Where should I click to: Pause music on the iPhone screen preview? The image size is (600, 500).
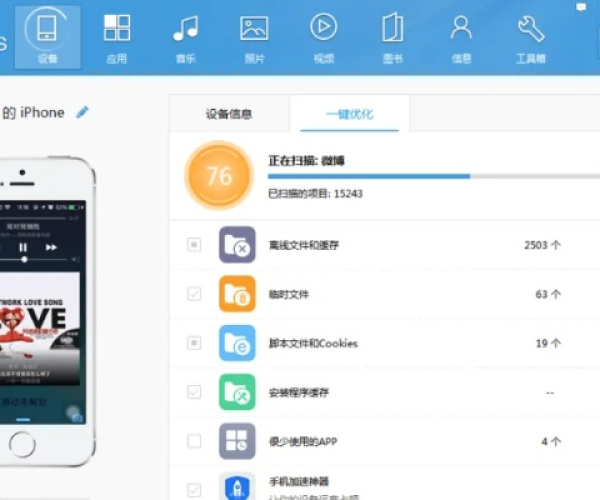[x=23, y=247]
